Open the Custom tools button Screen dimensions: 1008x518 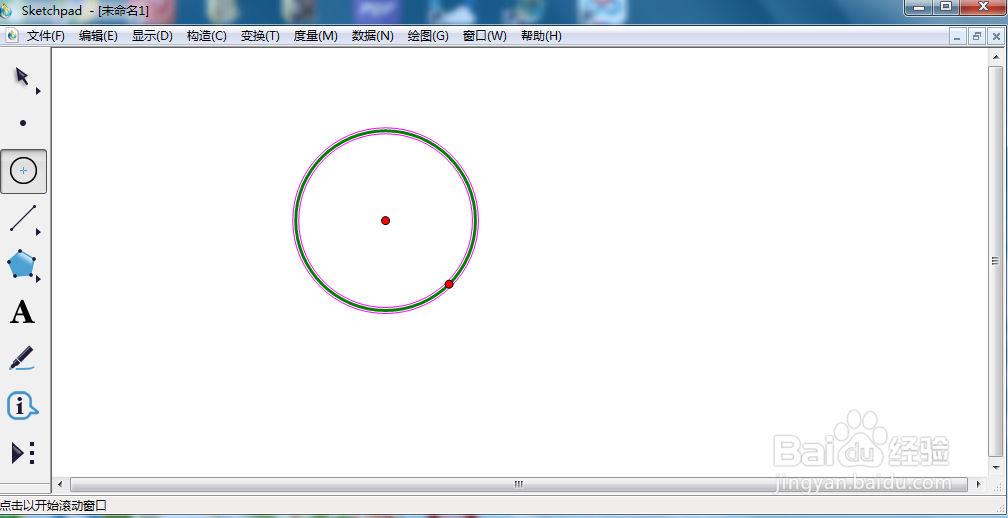coord(23,453)
